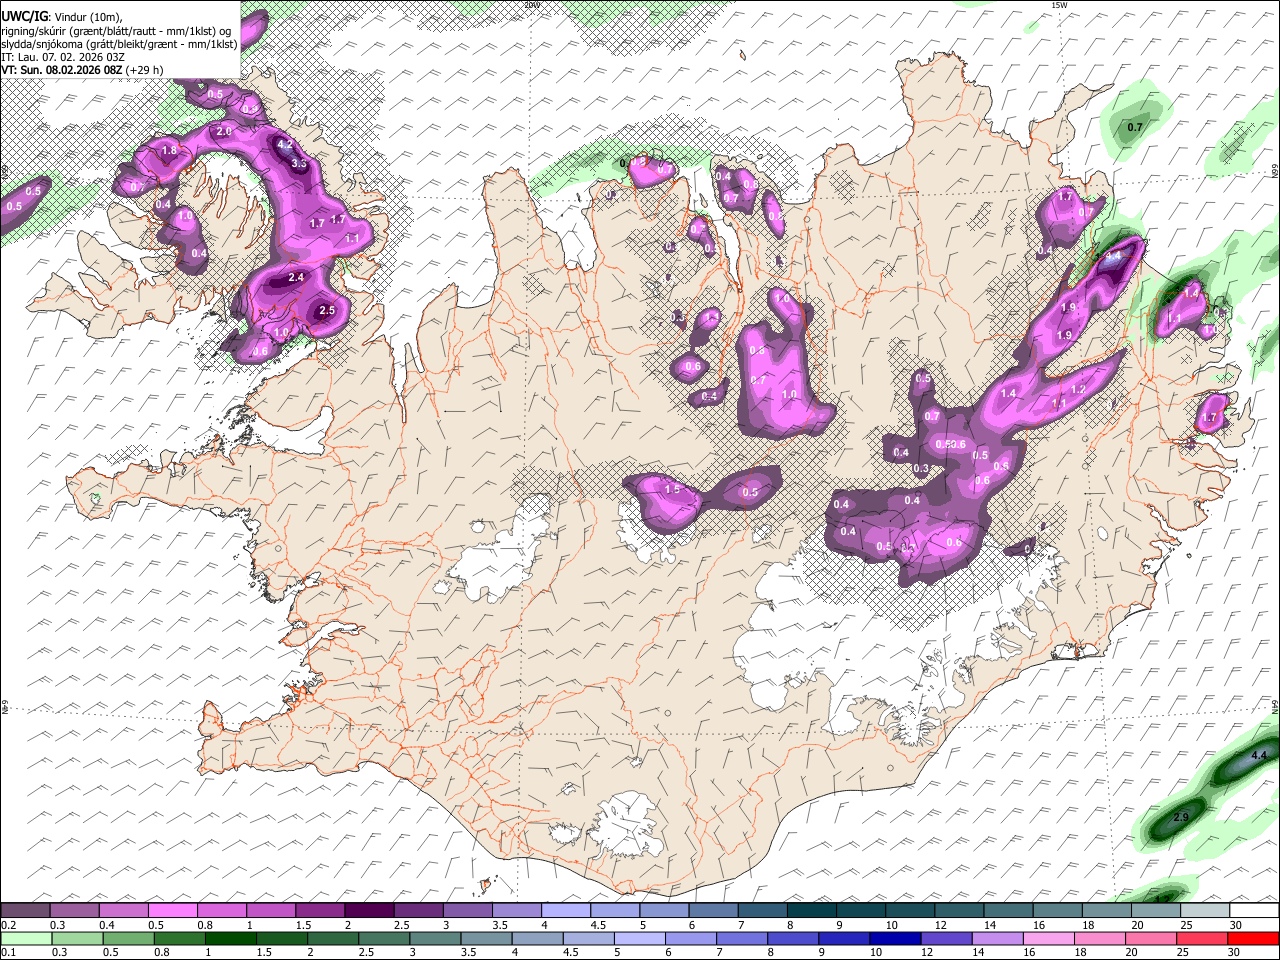Viewport: 1280px width, 960px height.
Task: Click the 1.2 snowfall value
Action: (x=1078, y=390)
